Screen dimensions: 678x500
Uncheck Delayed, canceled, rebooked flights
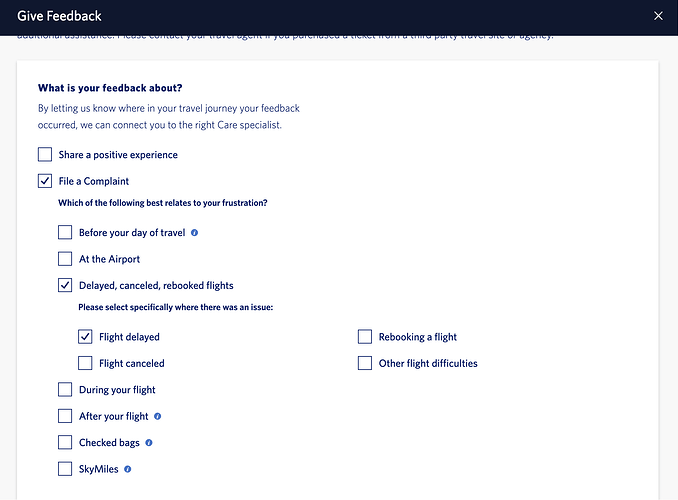click(x=65, y=285)
